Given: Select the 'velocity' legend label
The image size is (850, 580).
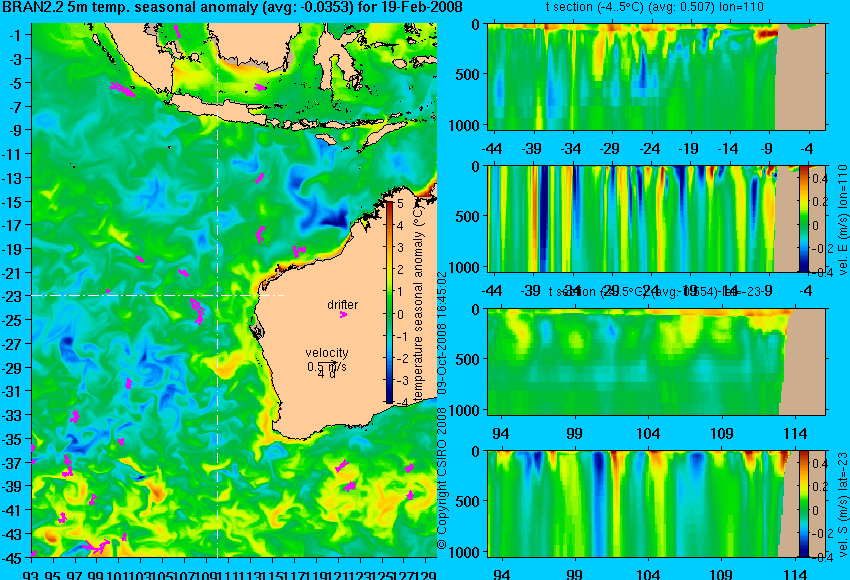Looking at the screenshot, I should coord(327,353).
